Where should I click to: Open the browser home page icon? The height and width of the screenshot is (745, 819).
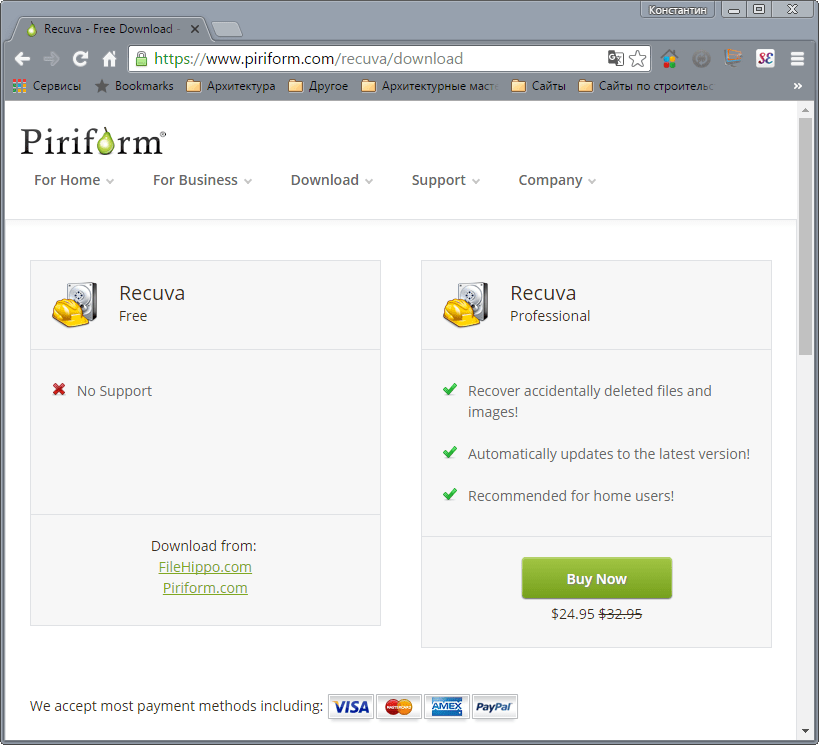109,59
